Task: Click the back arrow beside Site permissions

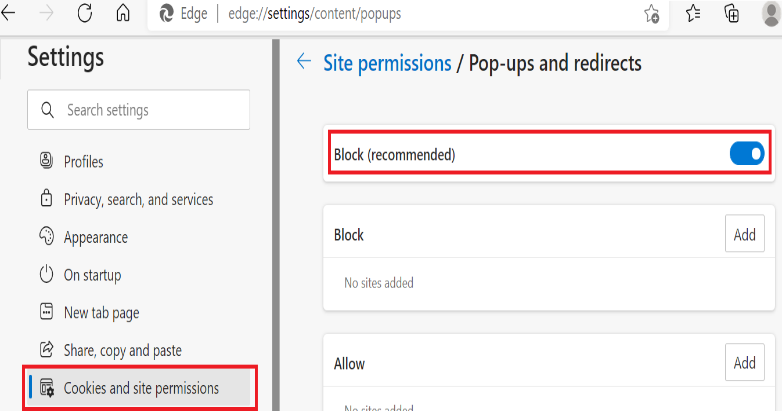Action: pos(304,63)
